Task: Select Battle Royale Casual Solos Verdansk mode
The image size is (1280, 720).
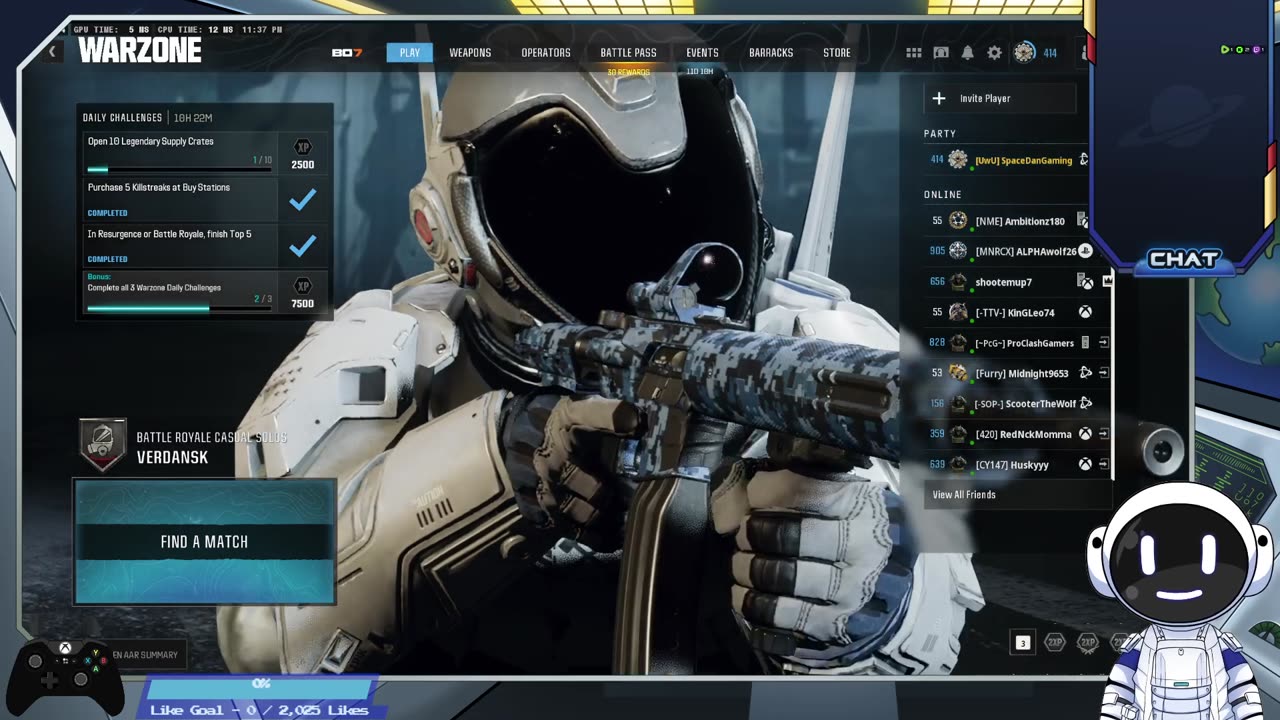Action: coord(183,448)
